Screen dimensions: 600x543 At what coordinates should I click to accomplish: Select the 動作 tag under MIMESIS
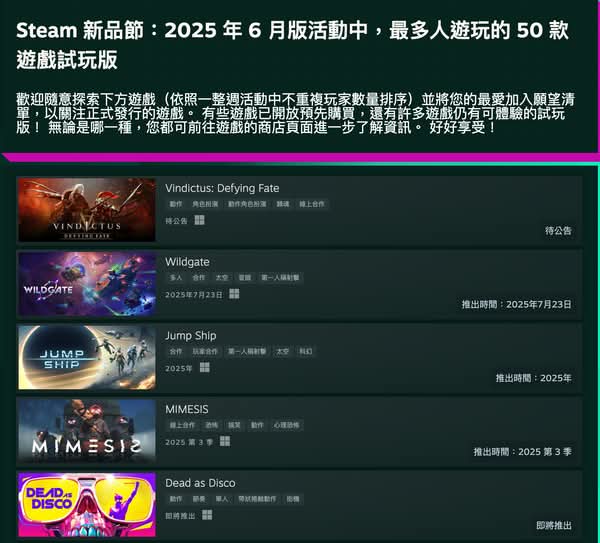(x=257, y=425)
